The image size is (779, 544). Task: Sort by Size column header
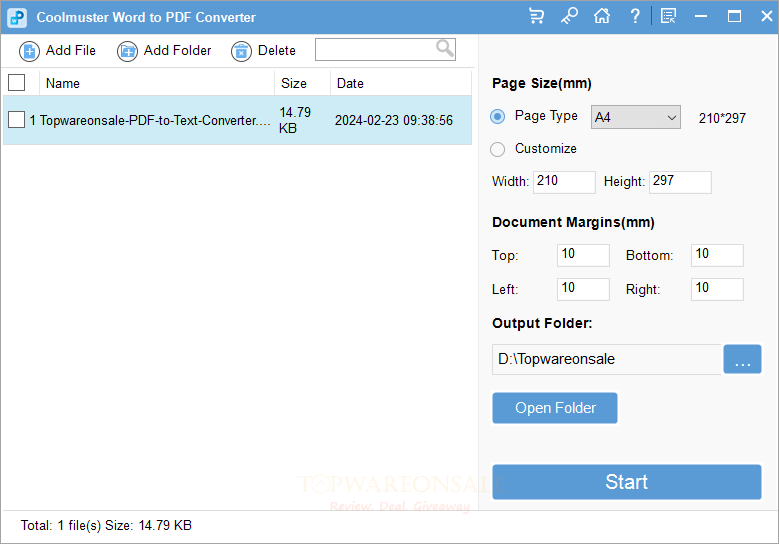point(302,83)
